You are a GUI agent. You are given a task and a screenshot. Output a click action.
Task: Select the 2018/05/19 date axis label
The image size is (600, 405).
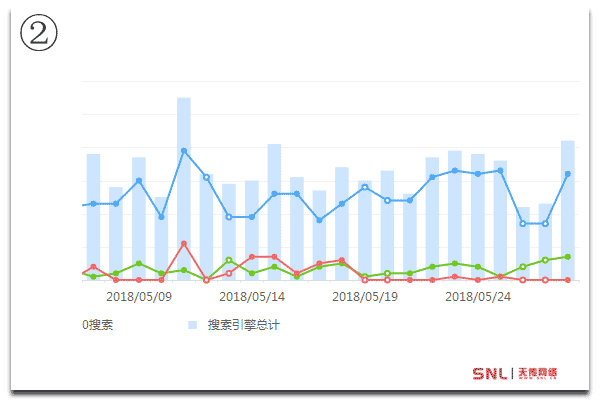point(365,297)
